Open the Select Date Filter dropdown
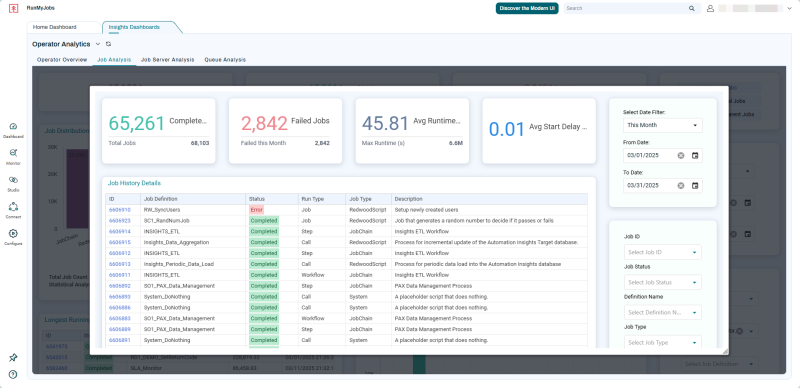 [662, 125]
